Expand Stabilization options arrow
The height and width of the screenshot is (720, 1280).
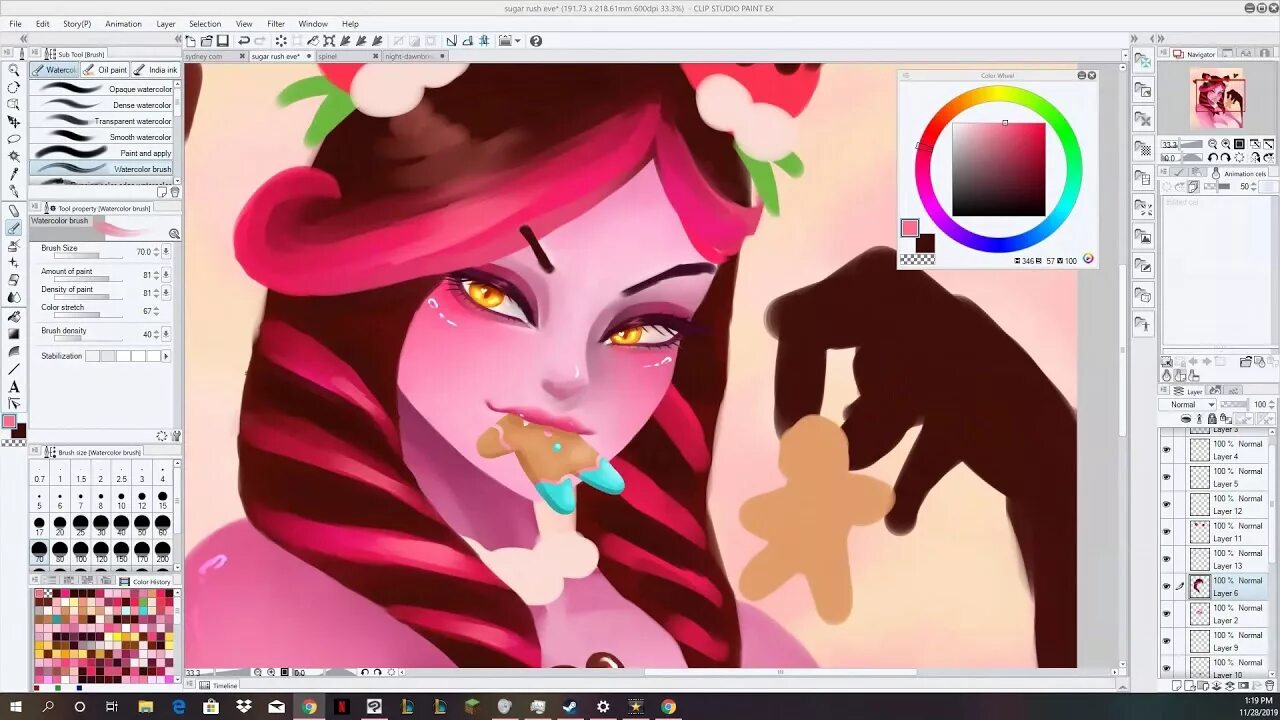[166, 356]
